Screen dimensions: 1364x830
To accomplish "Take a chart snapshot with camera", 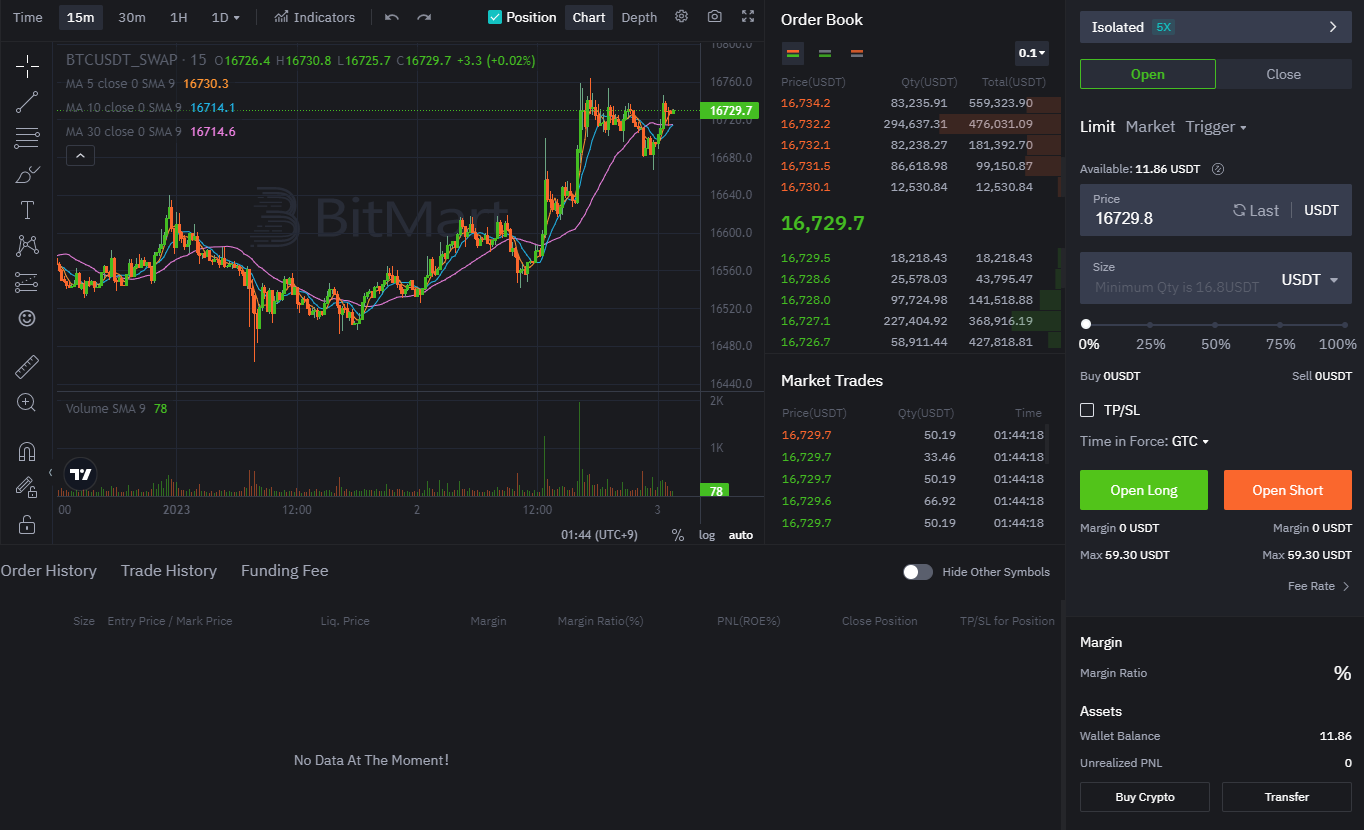I will pos(714,17).
